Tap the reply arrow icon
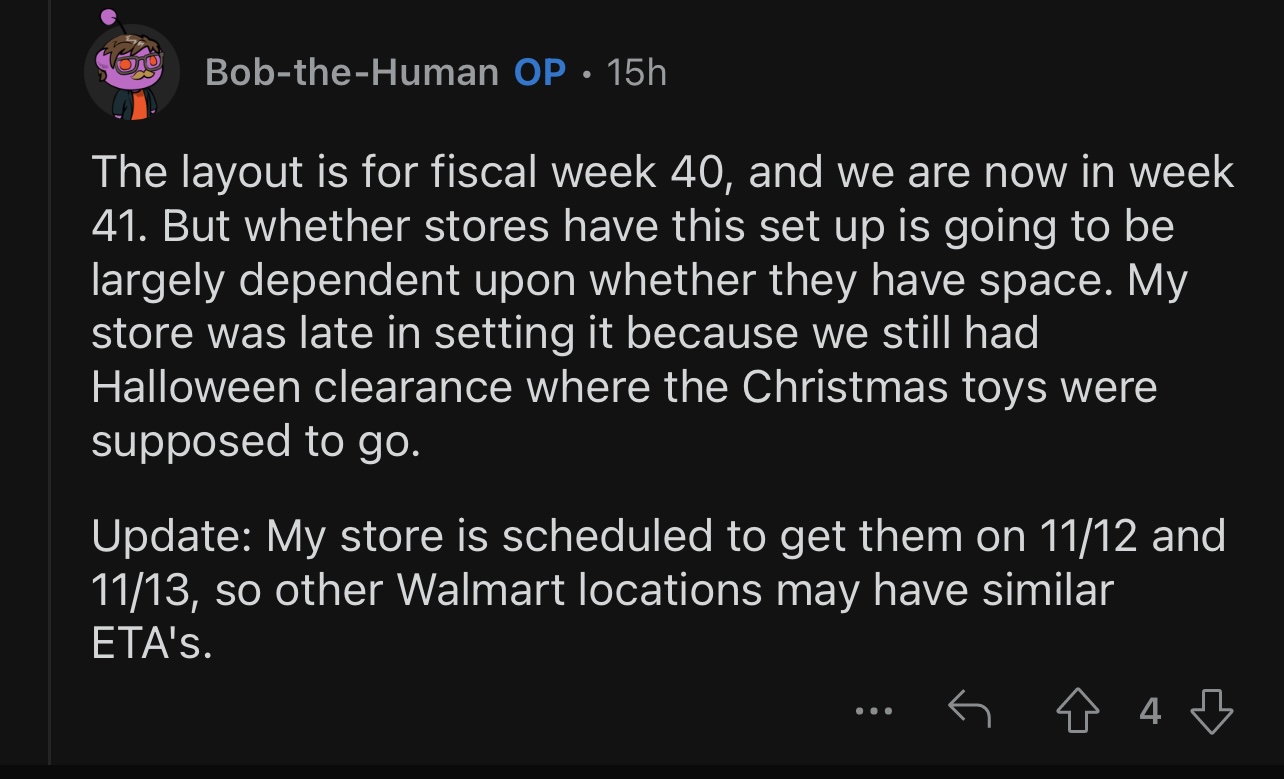 point(968,711)
